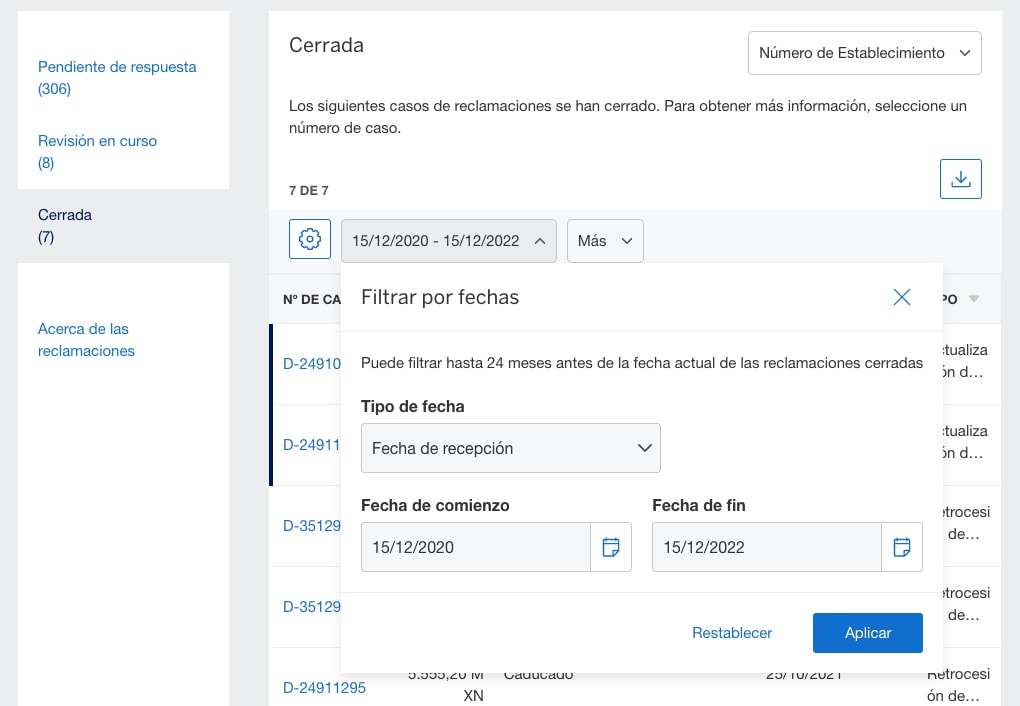Open the settings gear for table columns
1020x706 pixels.
pyautogui.click(x=309, y=239)
